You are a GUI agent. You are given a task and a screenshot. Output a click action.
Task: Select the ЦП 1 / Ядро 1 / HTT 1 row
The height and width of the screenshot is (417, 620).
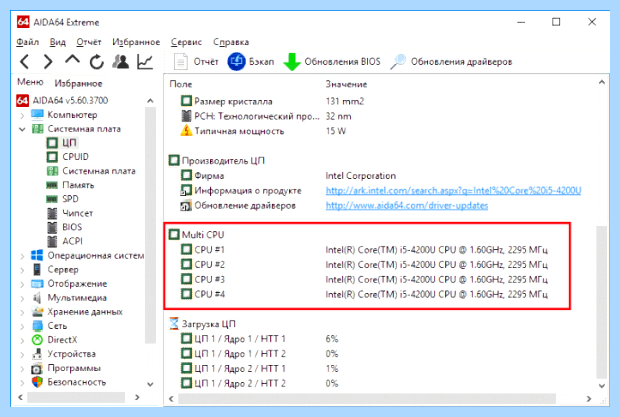pos(259,339)
